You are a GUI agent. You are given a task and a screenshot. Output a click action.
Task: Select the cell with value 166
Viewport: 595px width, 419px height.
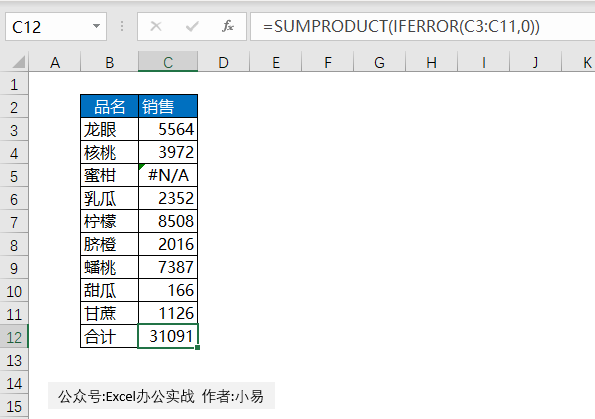(x=168, y=290)
